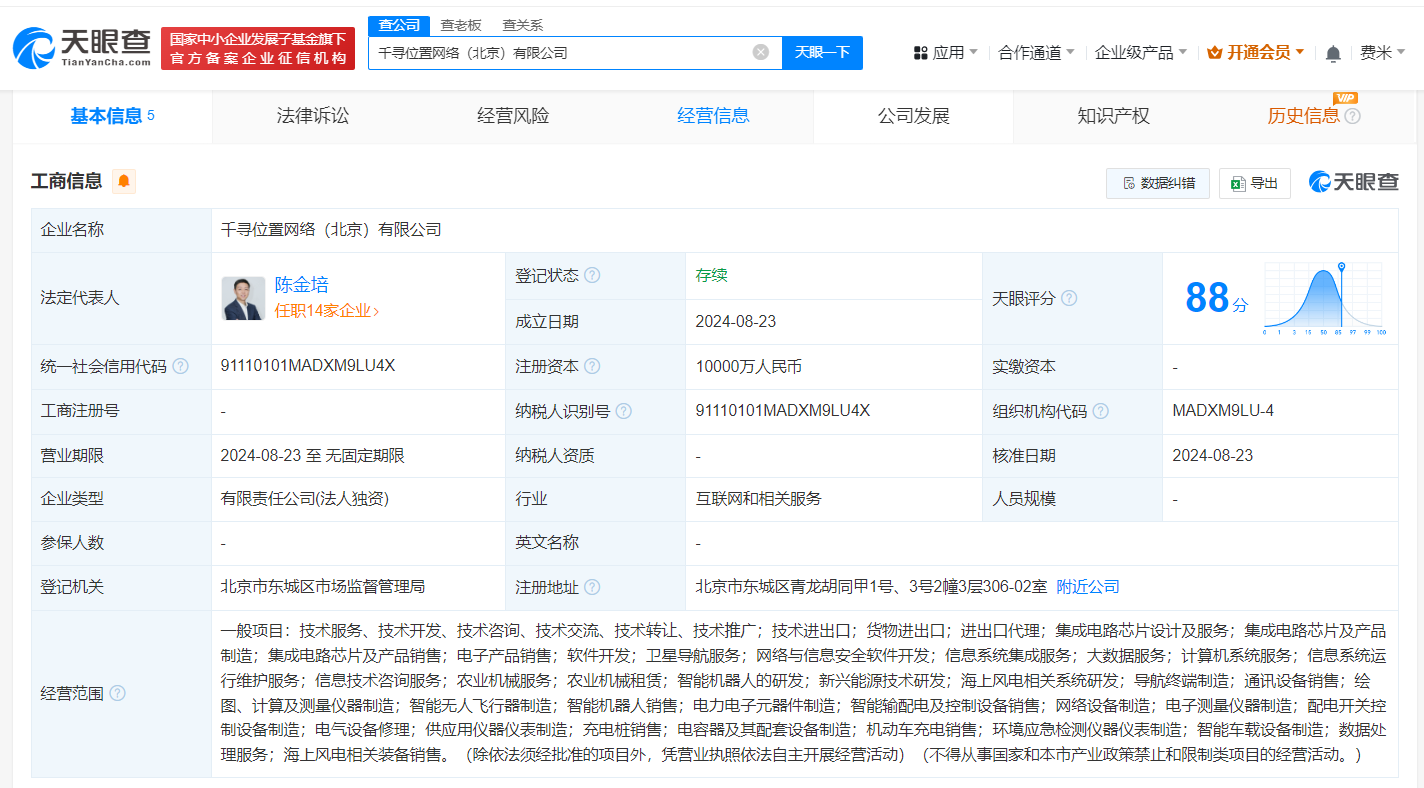Click help icon next to 注册地址
Image resolution: width=1424 pixels, height=788 pixels.
pos(592,588)
